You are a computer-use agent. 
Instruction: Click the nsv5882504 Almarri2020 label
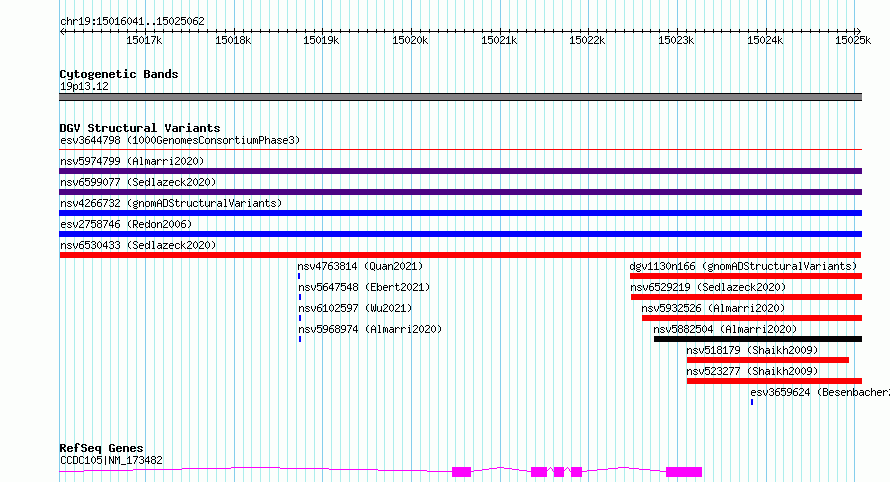[725, 329]
